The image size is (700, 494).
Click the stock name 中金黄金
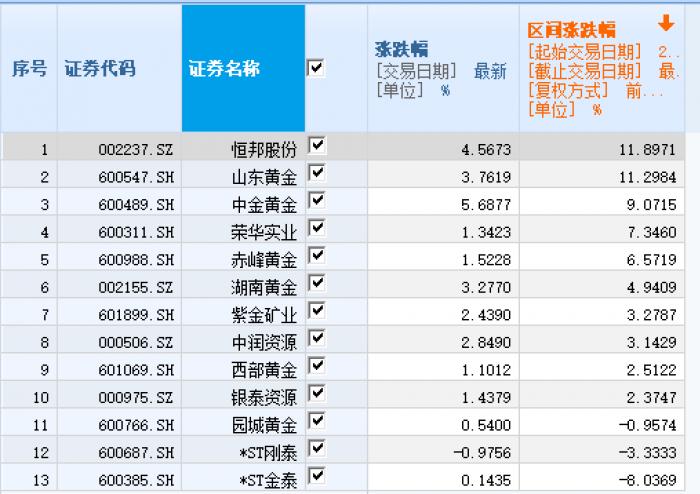[264, 205]
